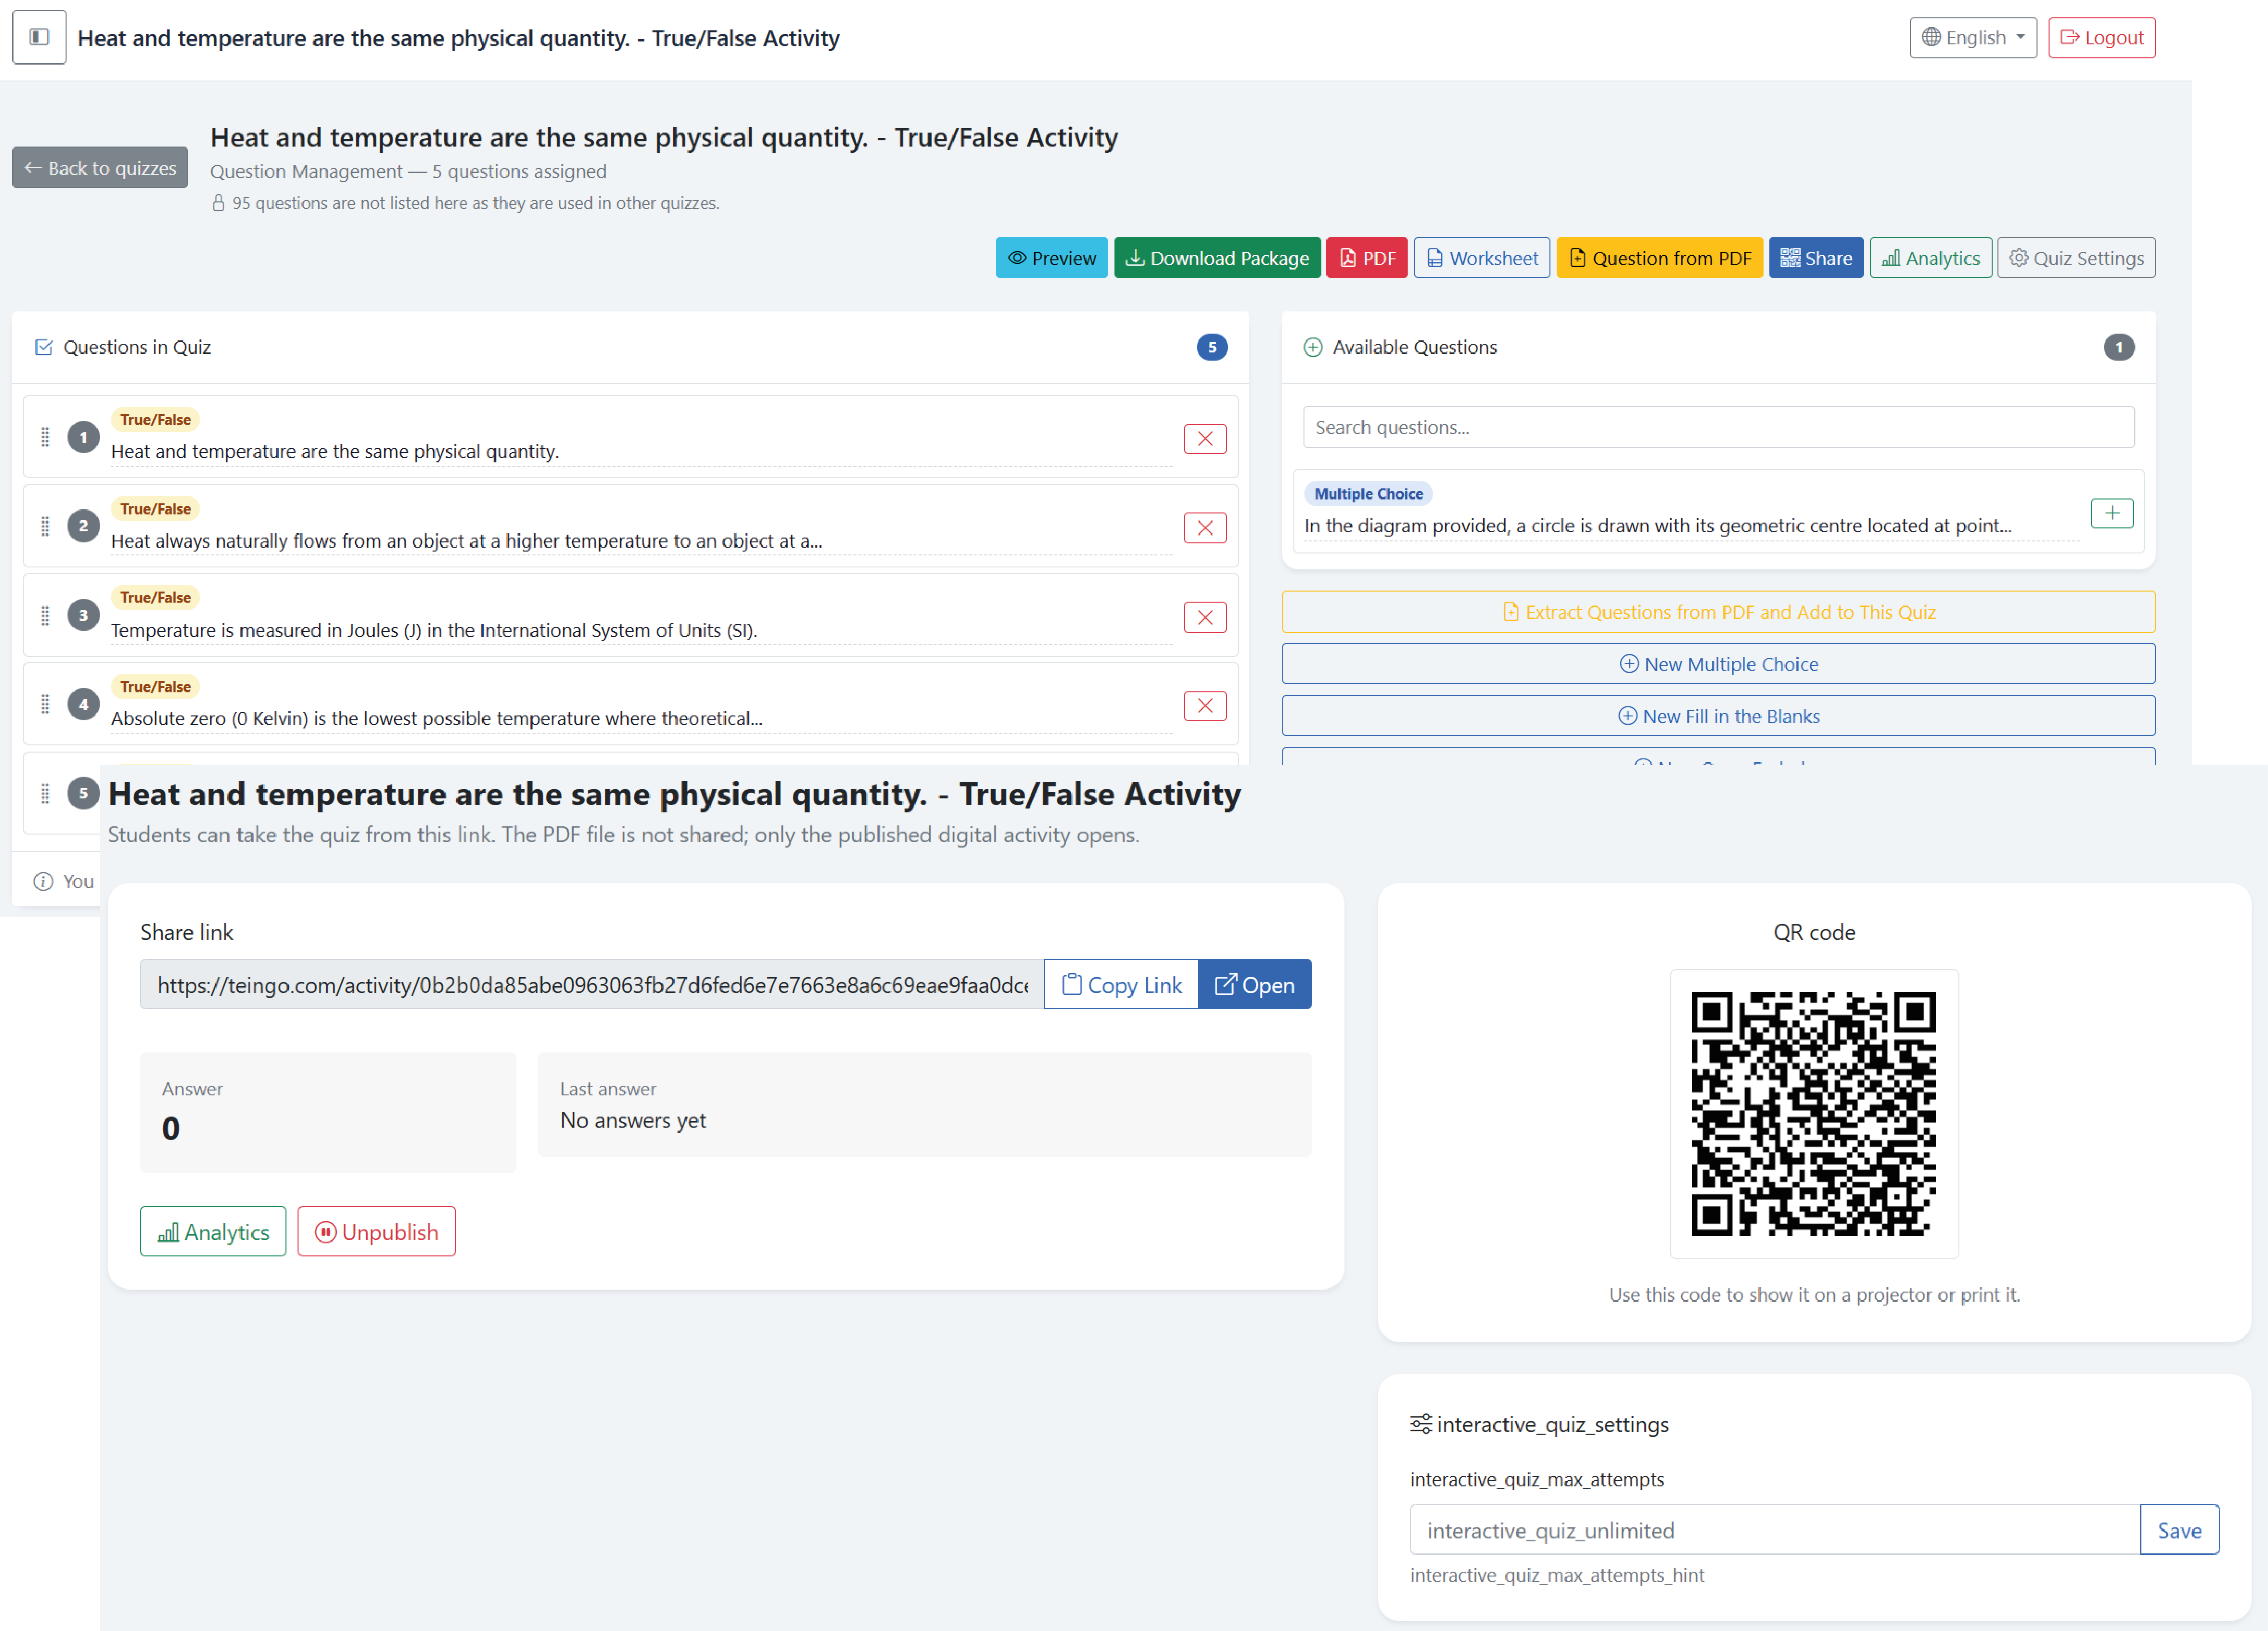This screenshot has width=2268, height=1631.
Task: Click the Share button in toolbar
Action: 1815,258
